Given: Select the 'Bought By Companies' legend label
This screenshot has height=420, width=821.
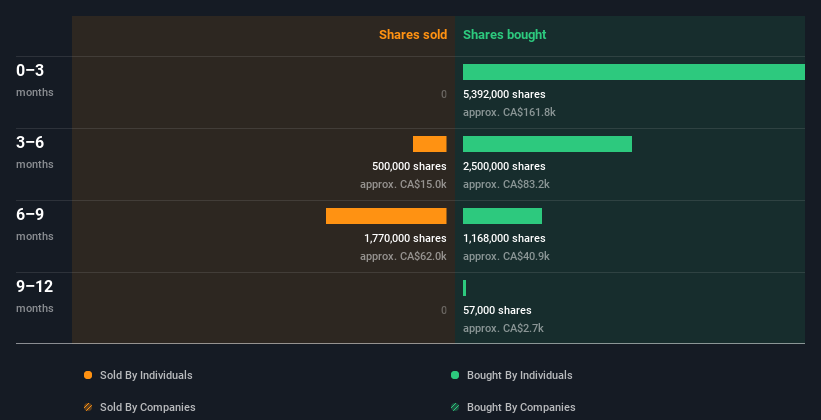Looking at the screenshot, I should 521,407.
